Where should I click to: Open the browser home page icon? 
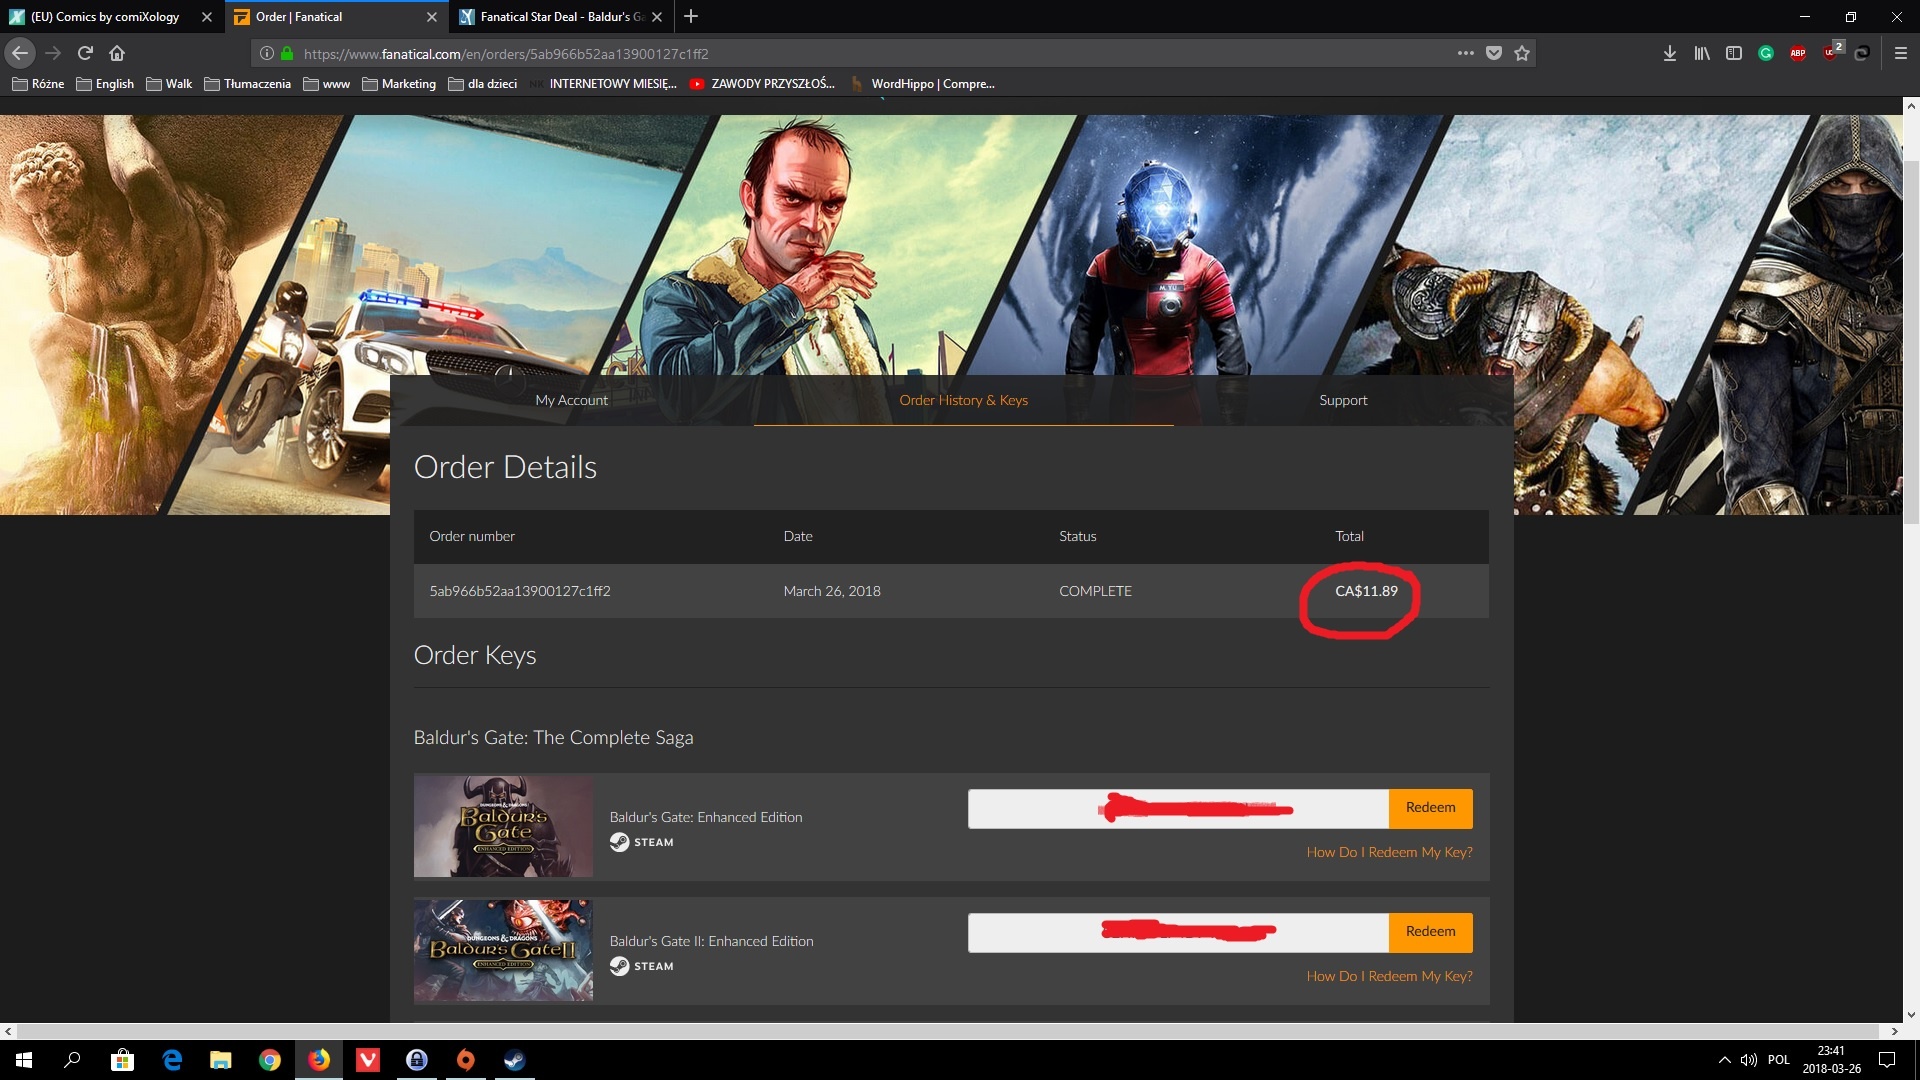117,53
